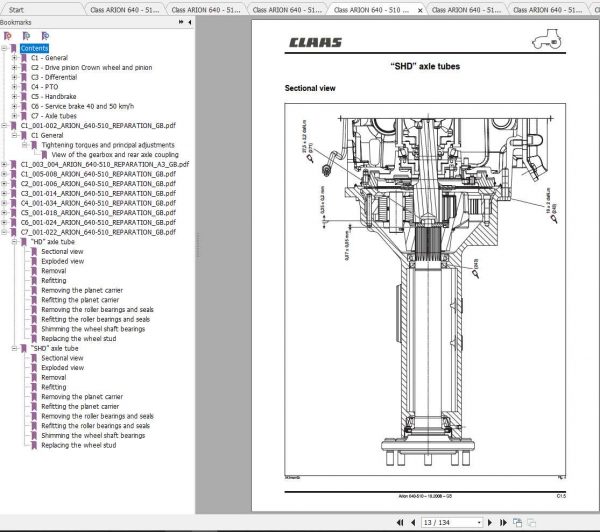600x532 pixels.
Task: Go to the previous page
Action: click(413, 522)
